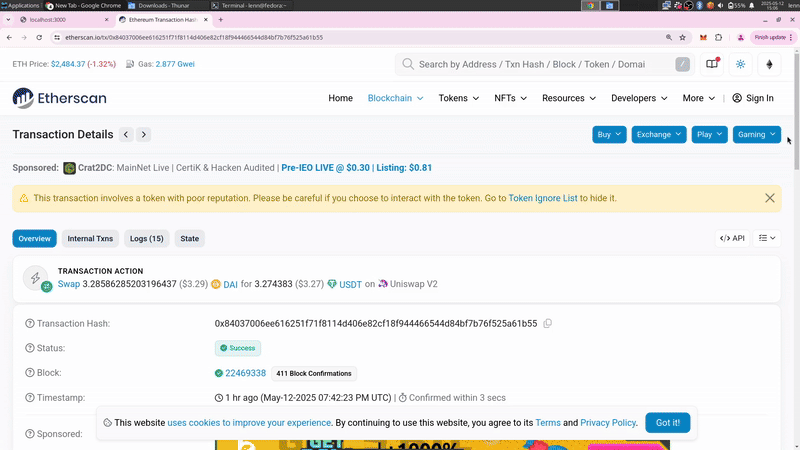
Task: Dismiss the poor reputation warning banner
Action: coord(770,198)
